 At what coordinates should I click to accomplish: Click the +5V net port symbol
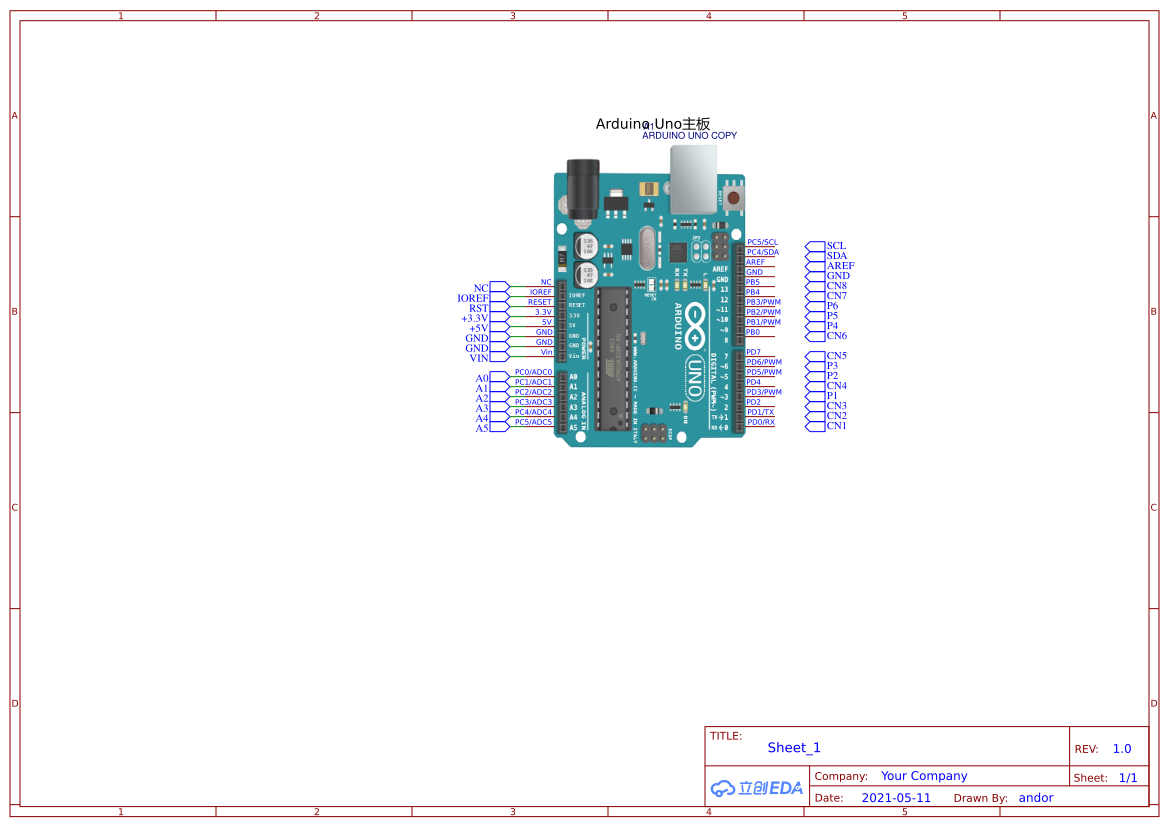click(500, 327)
